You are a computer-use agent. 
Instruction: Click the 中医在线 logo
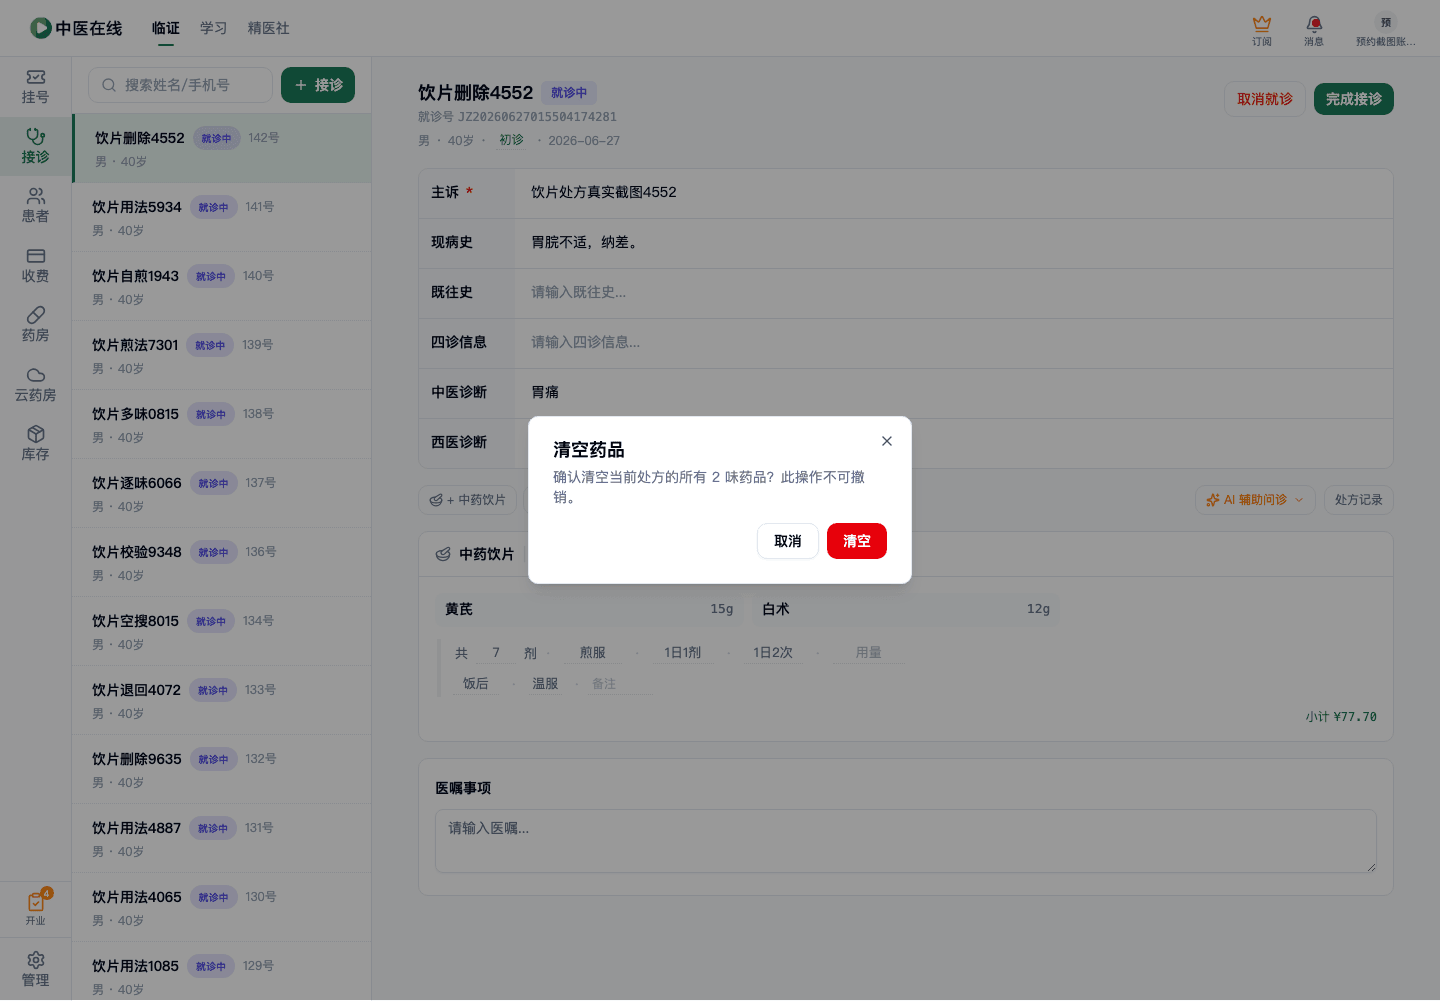pos(76,28)
